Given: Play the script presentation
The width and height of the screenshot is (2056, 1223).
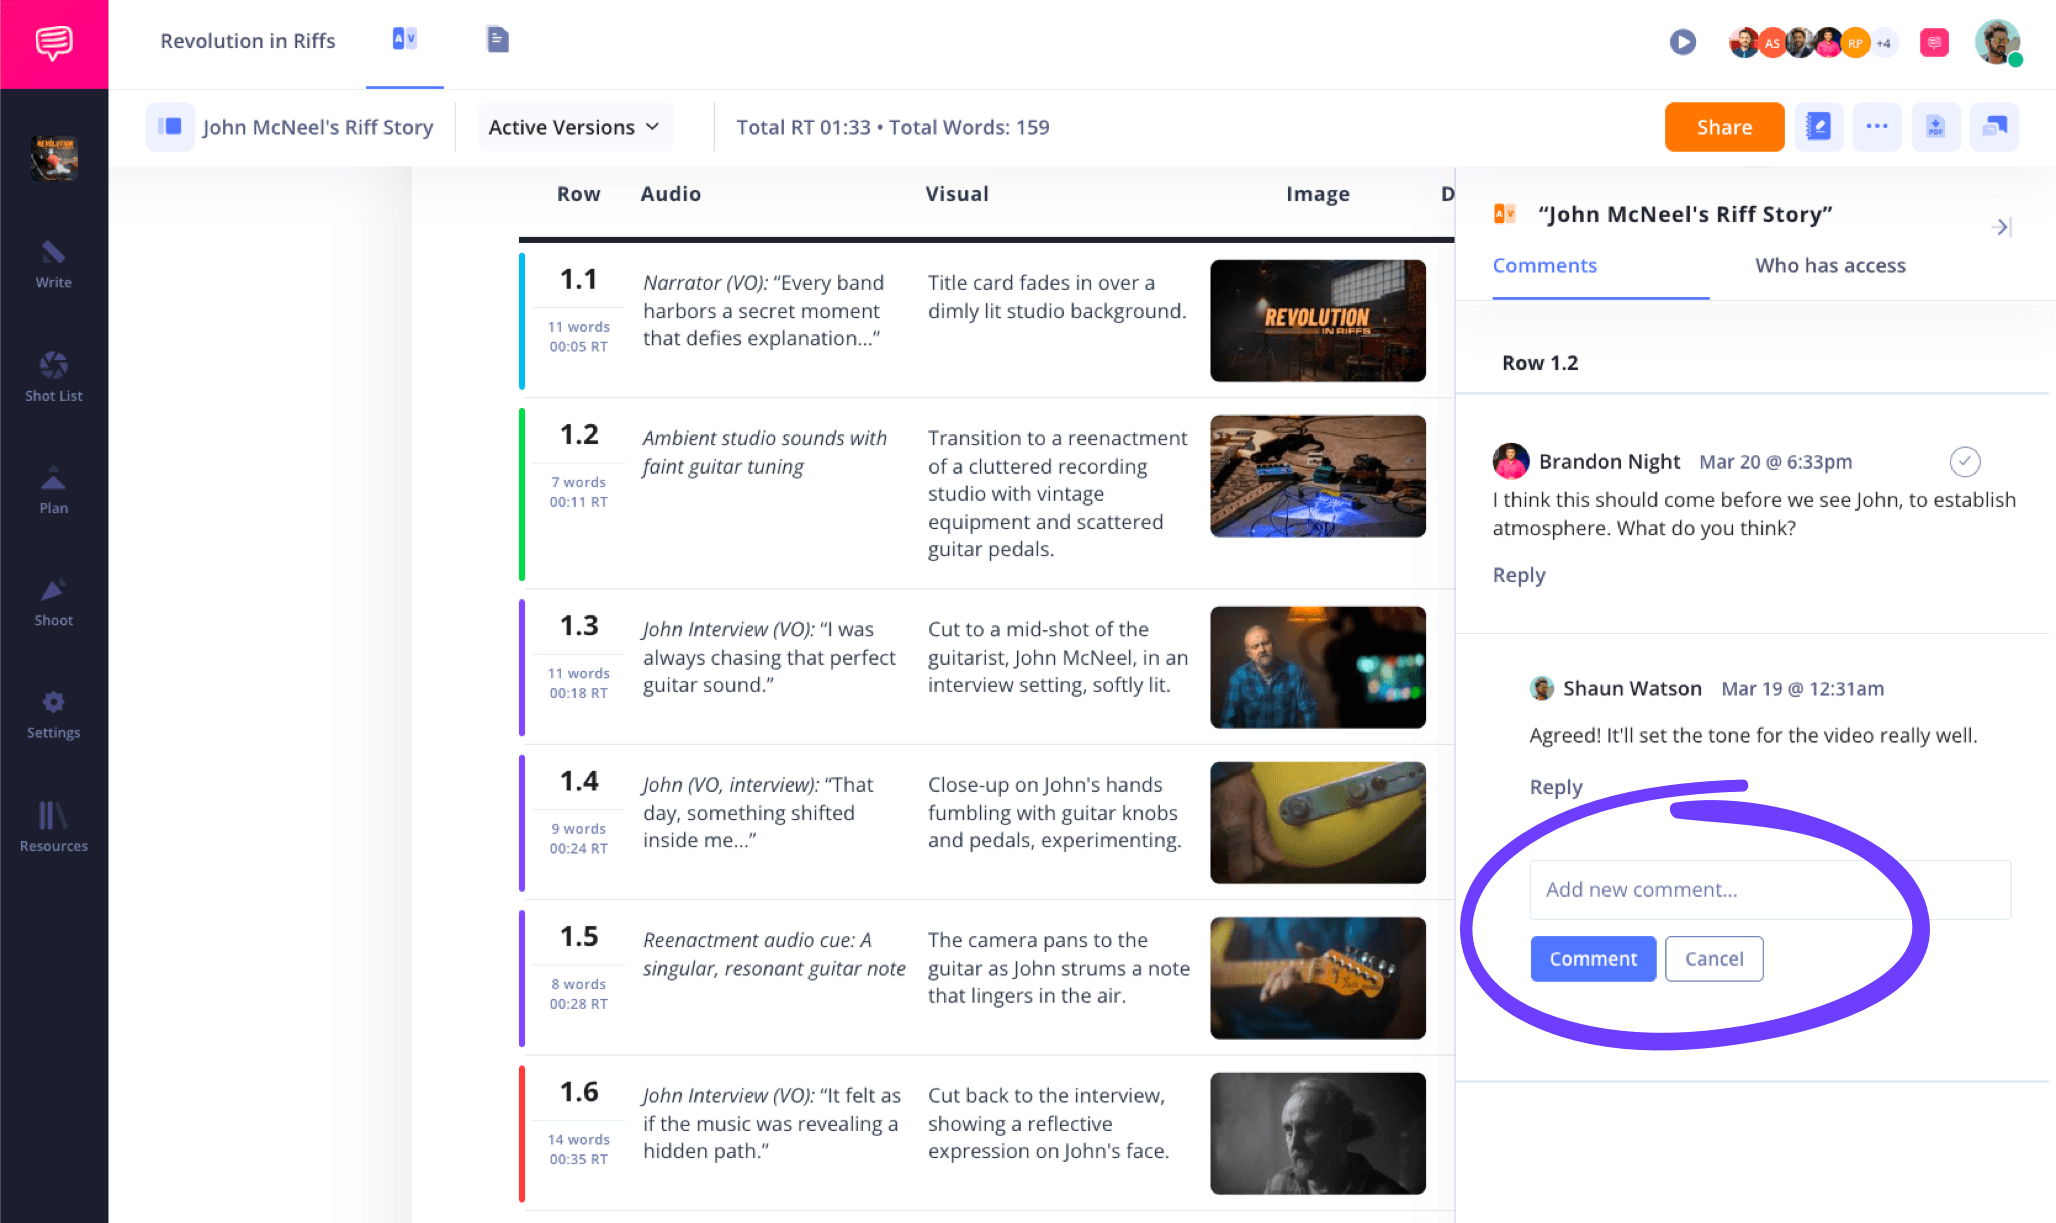Looking at the screenshot, I should pos(1683,42).
